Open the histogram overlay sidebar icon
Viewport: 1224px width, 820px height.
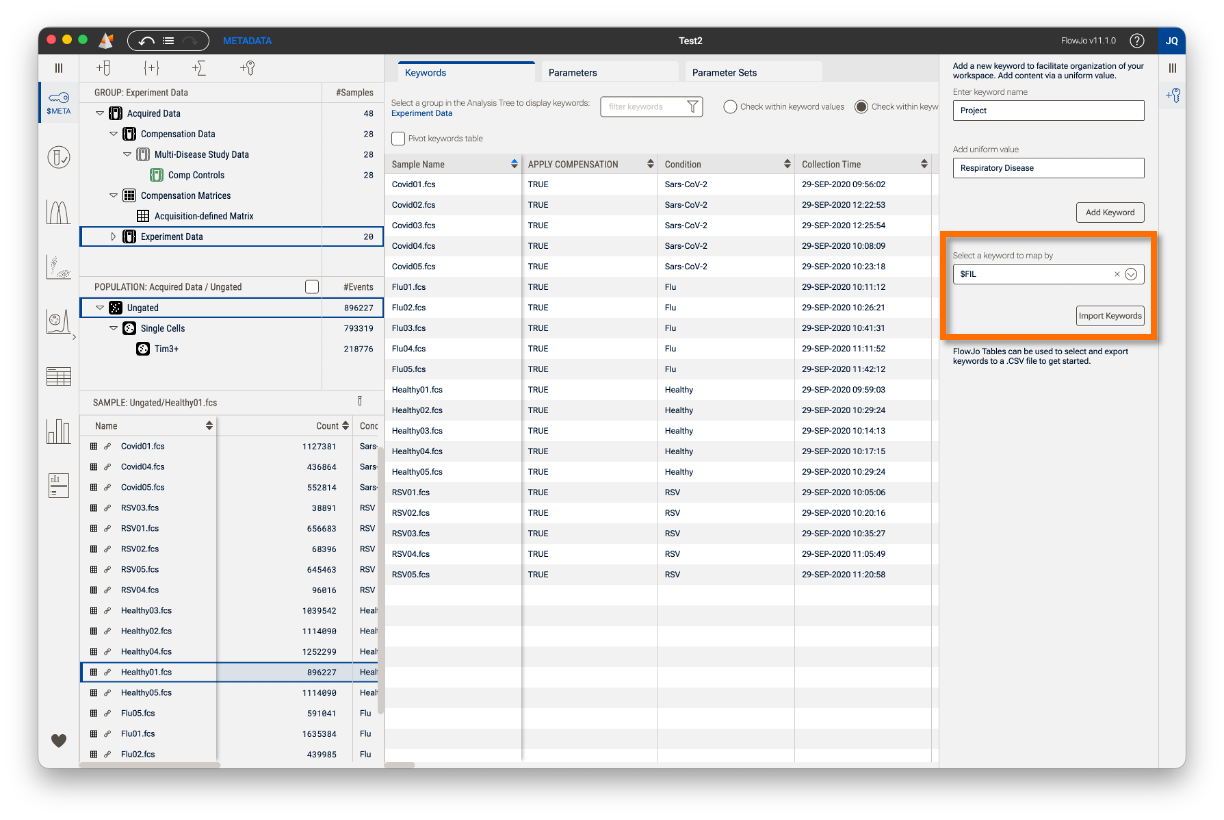coord(58,211)
